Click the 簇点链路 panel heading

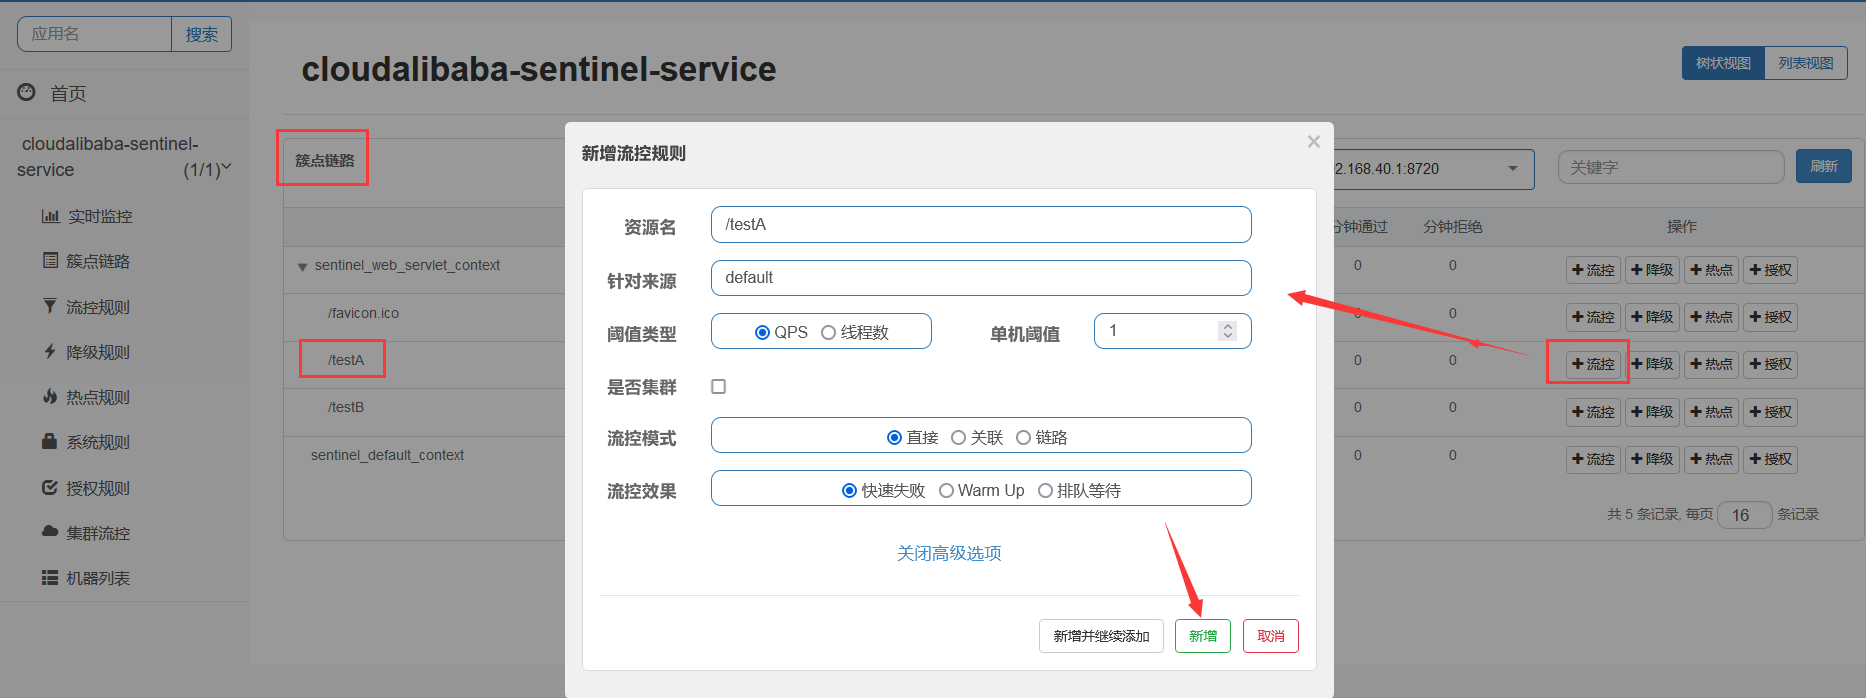[324, 160]
